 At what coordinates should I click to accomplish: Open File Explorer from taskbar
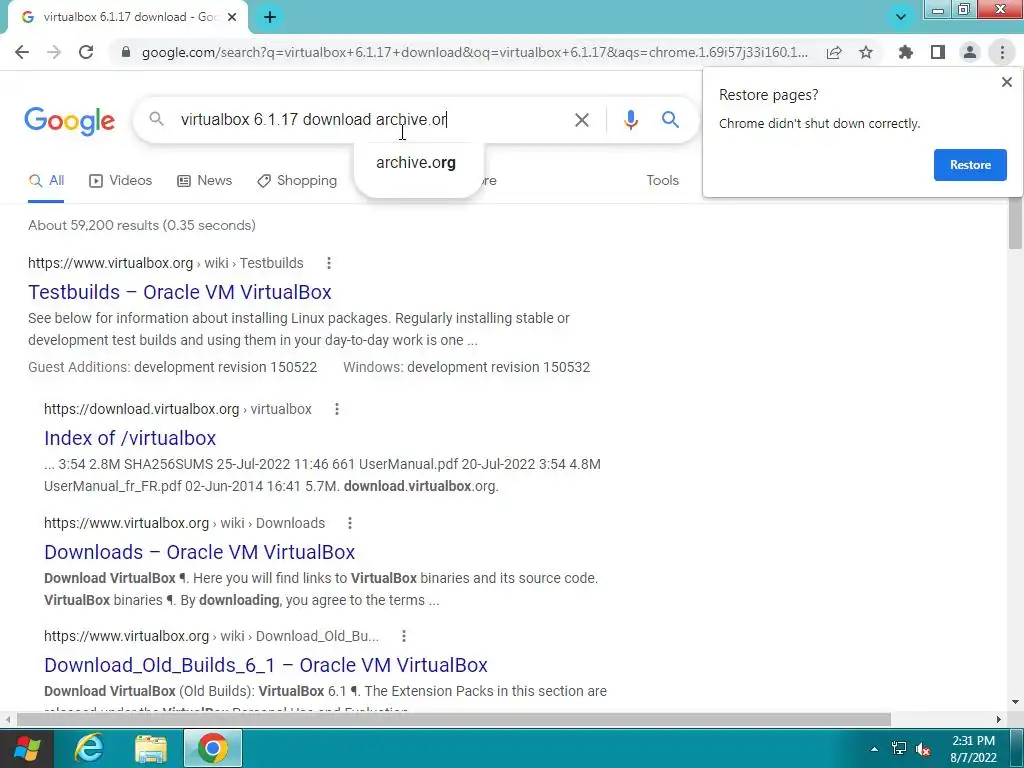tap(151, 748)
